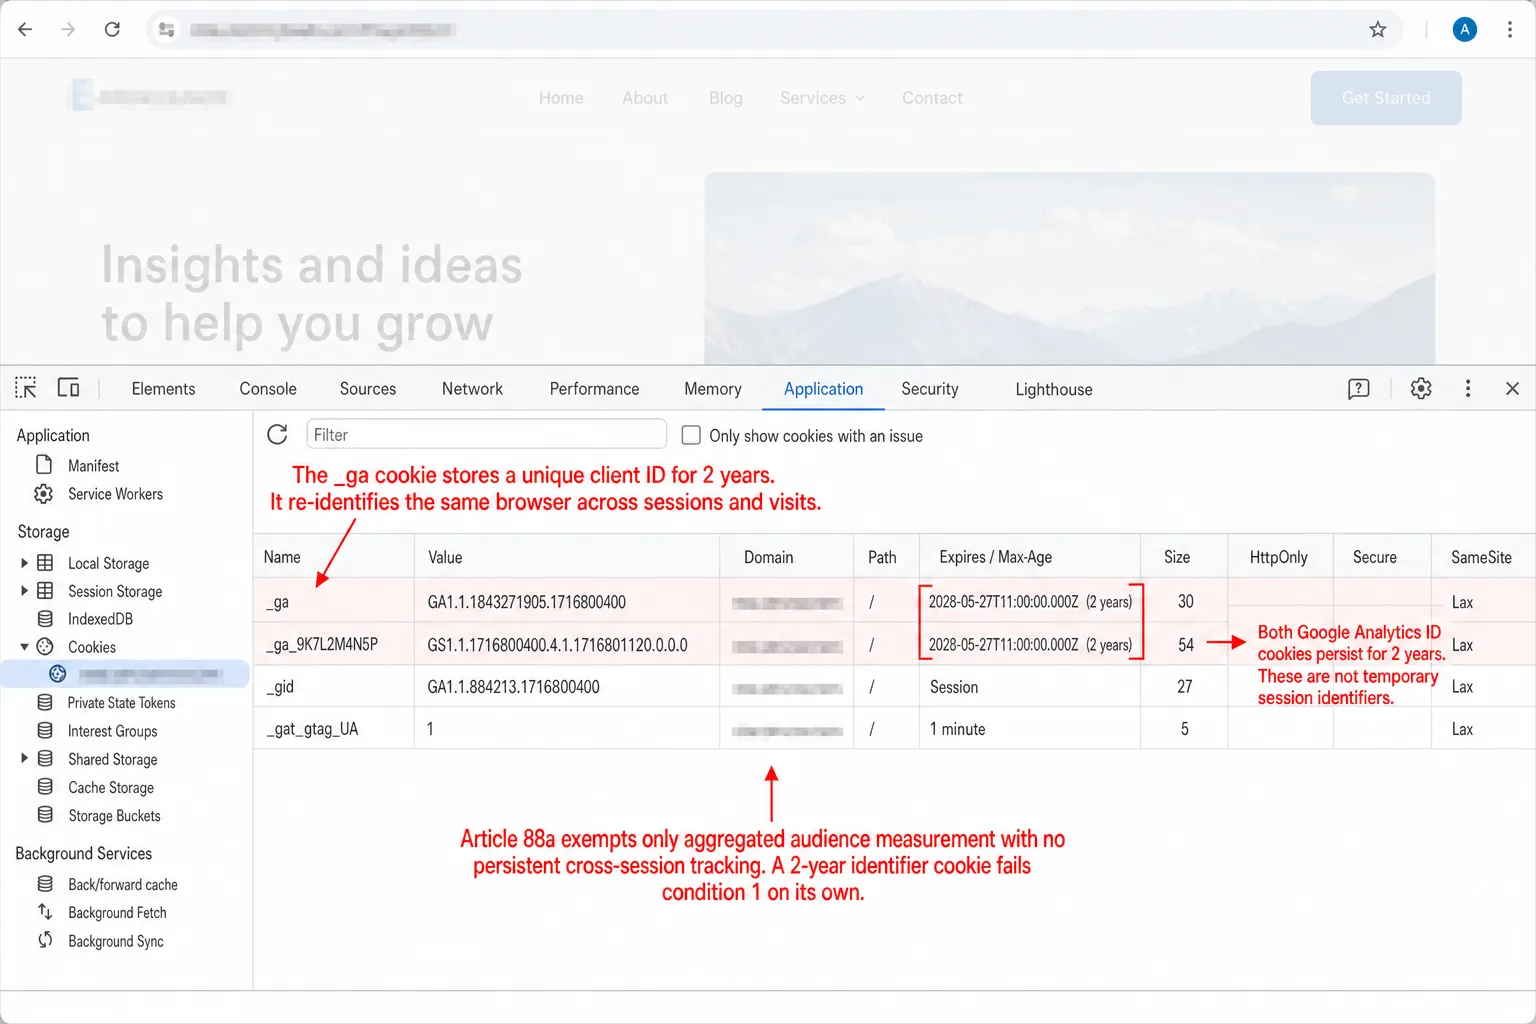Screen dimensions: 1536x1024
Task: Open the About page link
Action: 645,98
